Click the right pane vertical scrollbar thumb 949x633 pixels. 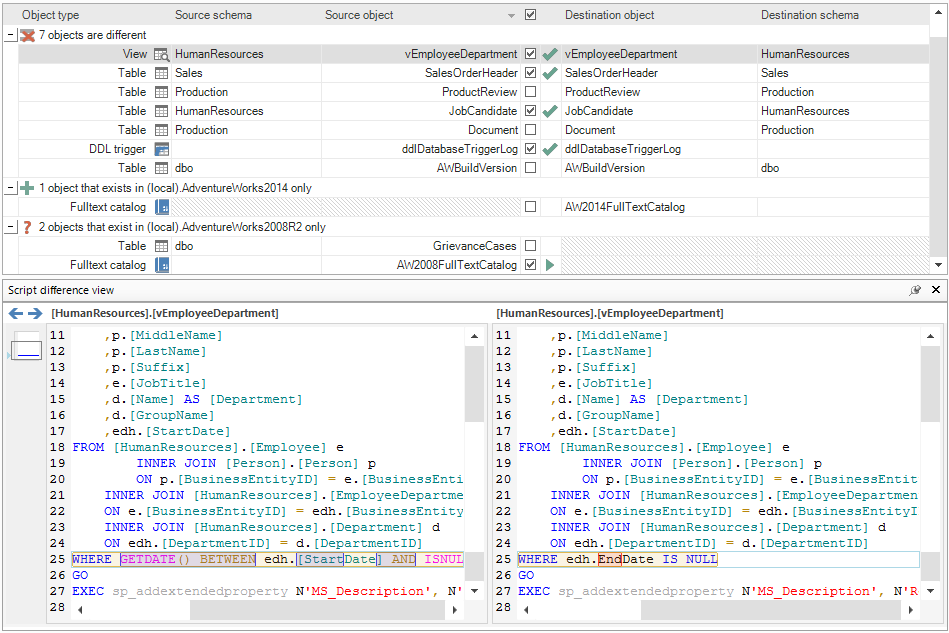tap(930, 384)
